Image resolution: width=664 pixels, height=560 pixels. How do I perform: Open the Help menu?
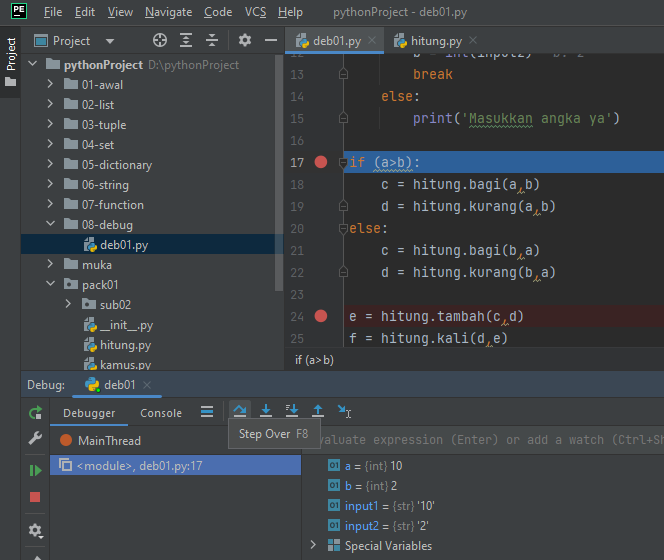[290, 12]
